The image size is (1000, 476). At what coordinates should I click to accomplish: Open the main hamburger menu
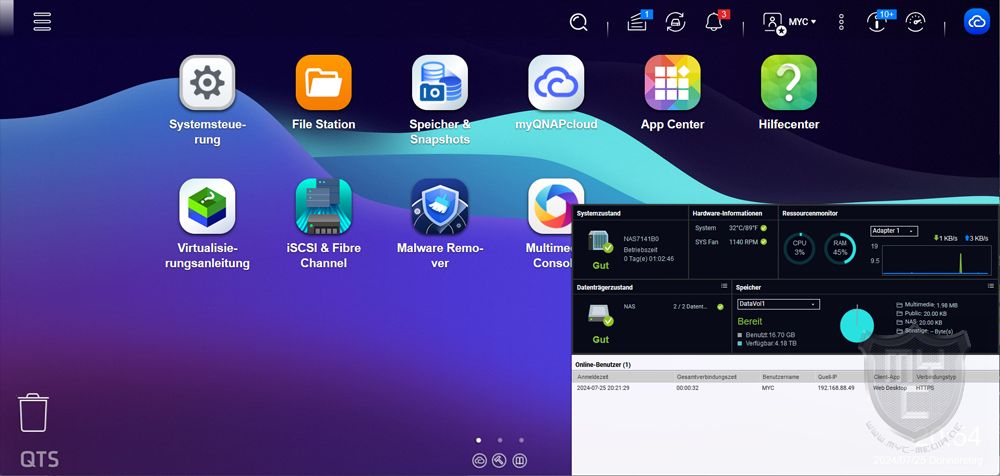(42, 21)
